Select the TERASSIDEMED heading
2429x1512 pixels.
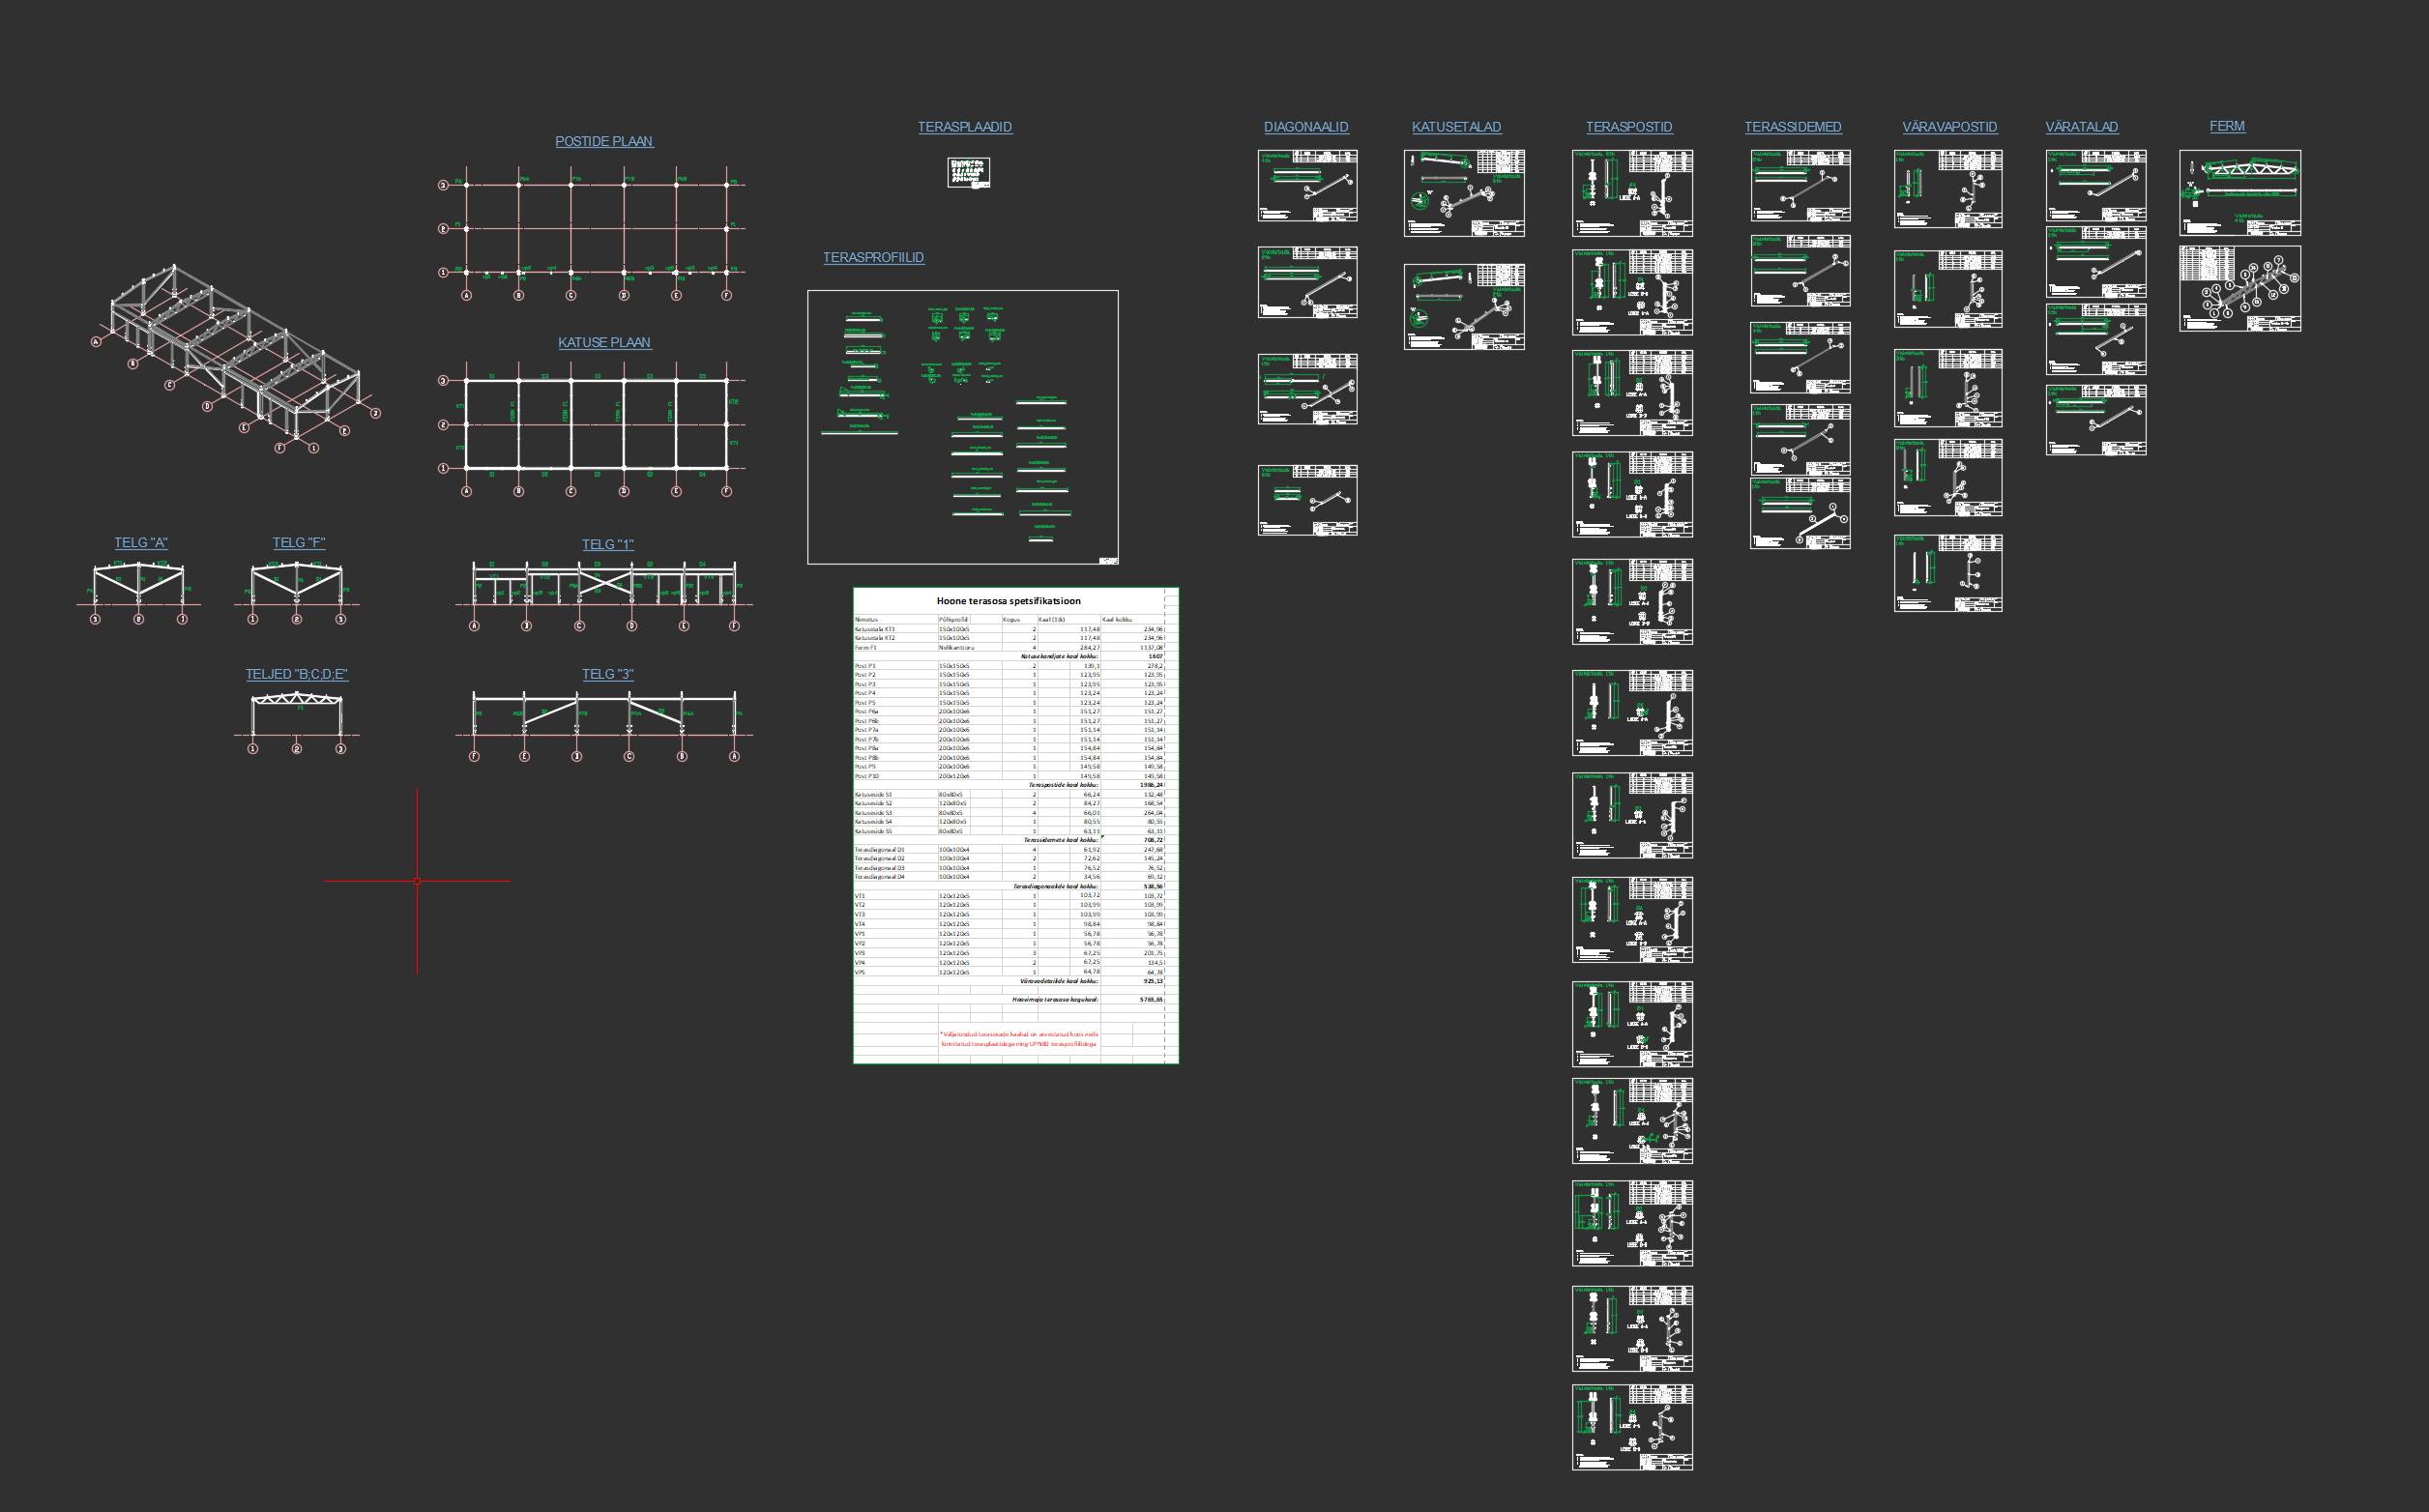coord(1792,127)
